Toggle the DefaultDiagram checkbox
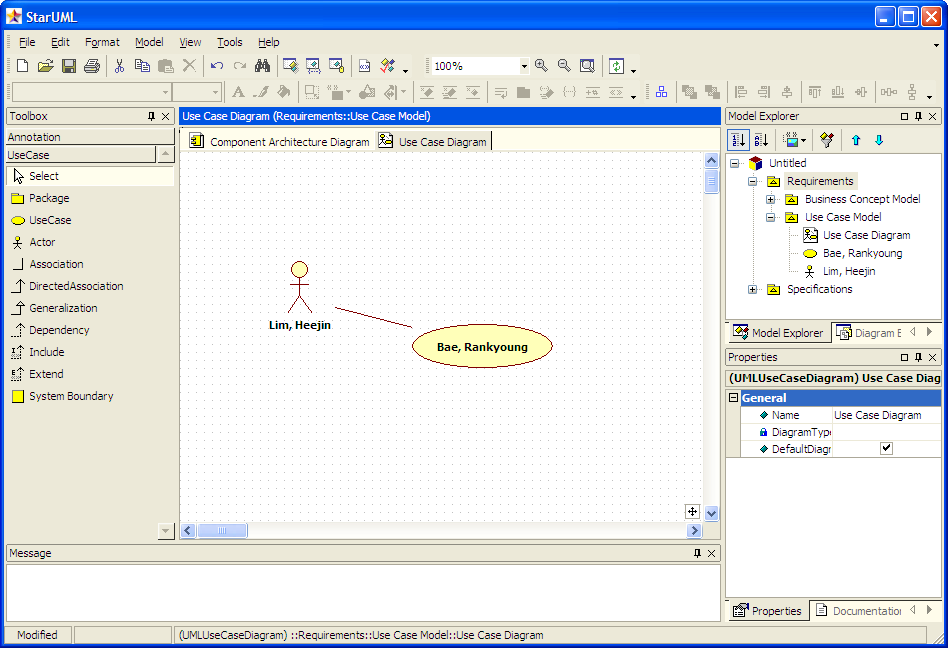 886,449
